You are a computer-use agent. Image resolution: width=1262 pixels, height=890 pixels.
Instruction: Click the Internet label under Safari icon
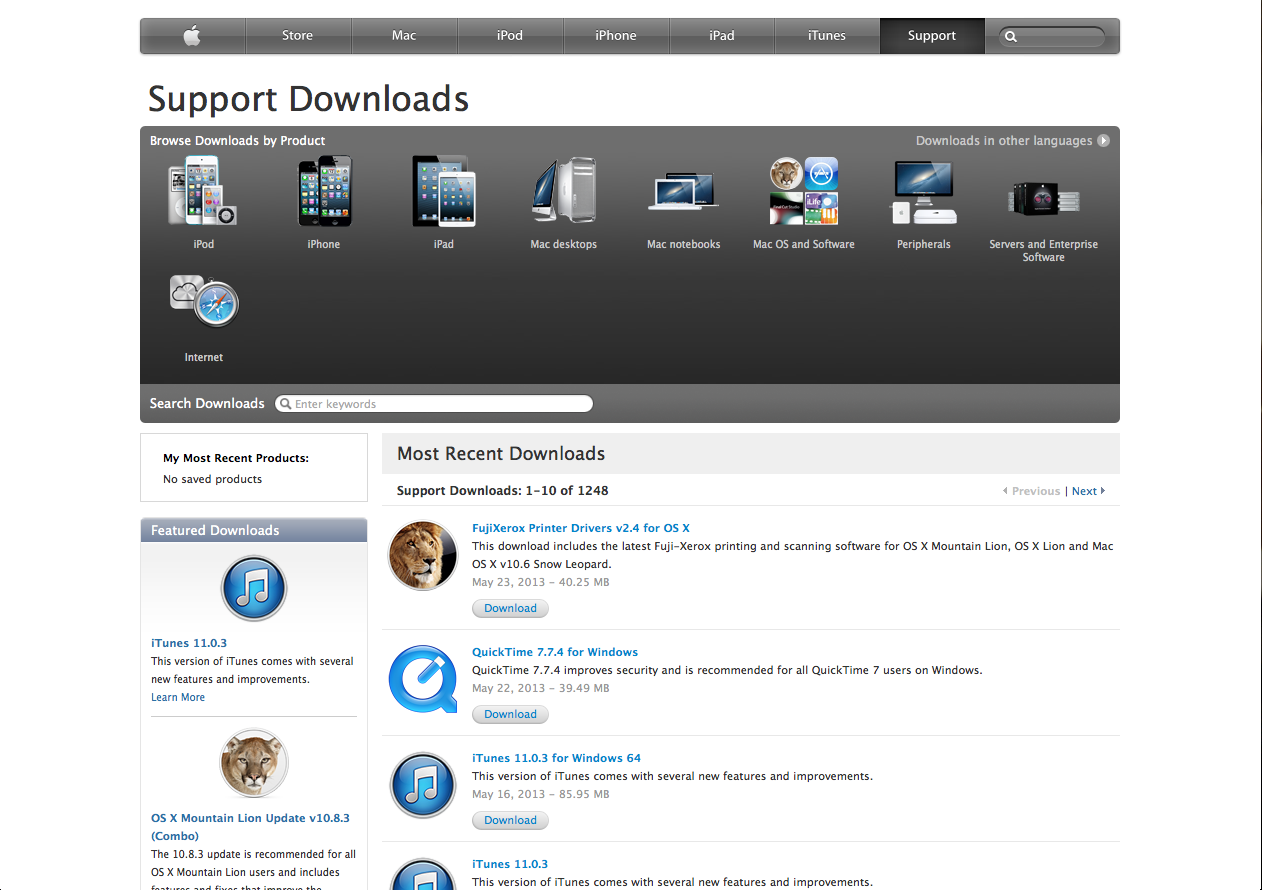point(204,357)
